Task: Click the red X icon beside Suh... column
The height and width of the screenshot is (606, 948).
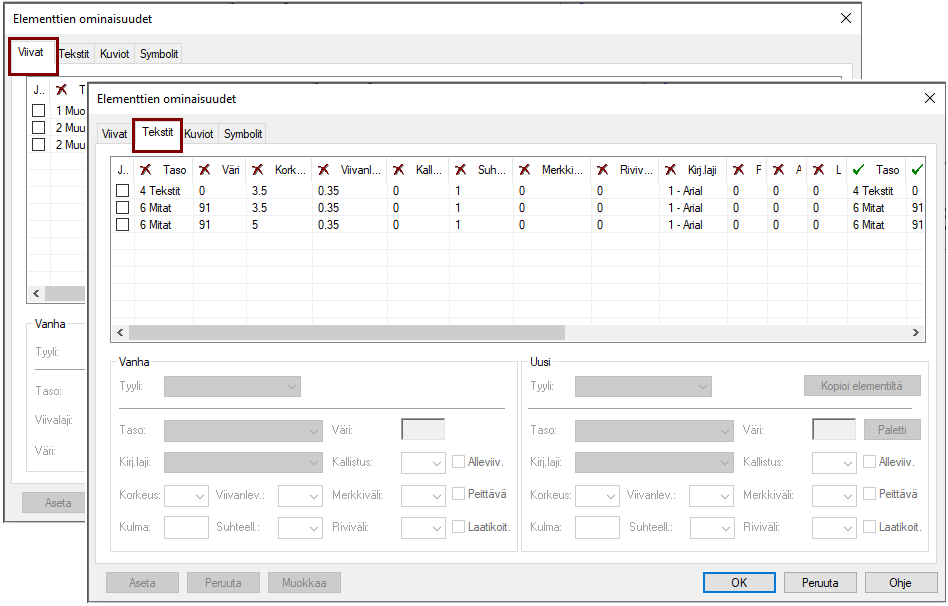Action: pos(461,171)
